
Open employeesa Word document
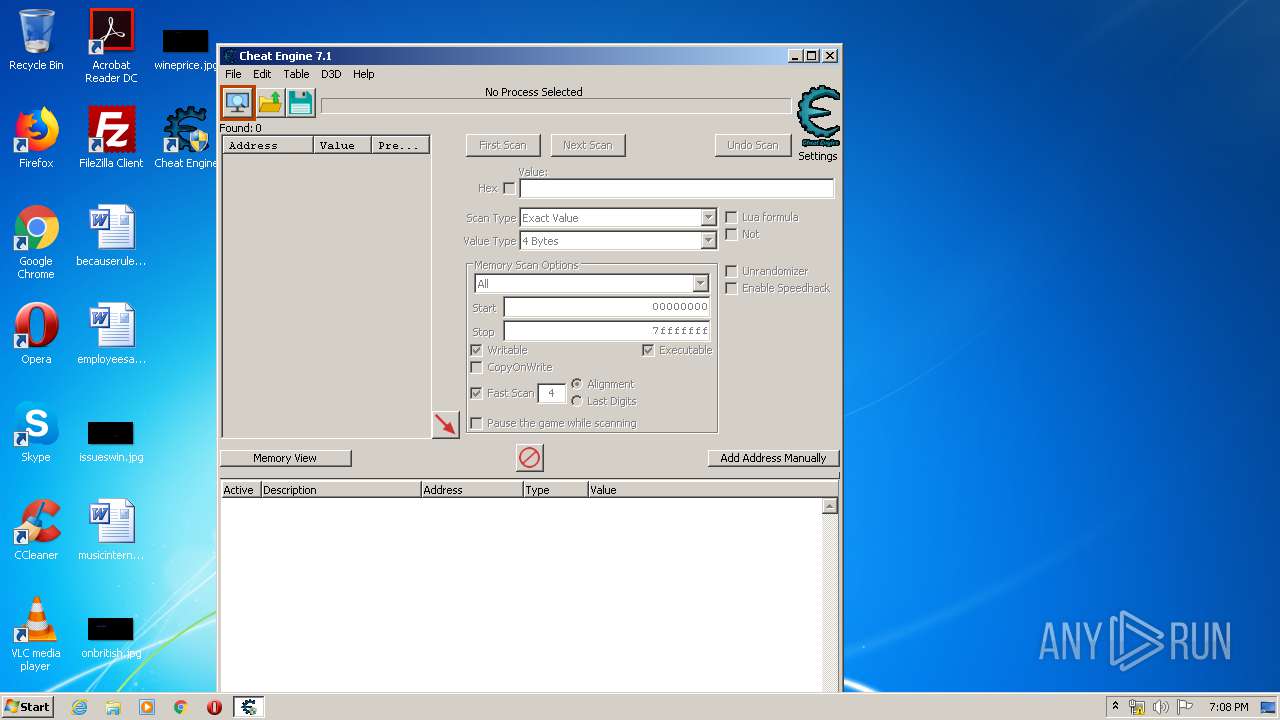(x=111, y=334)
